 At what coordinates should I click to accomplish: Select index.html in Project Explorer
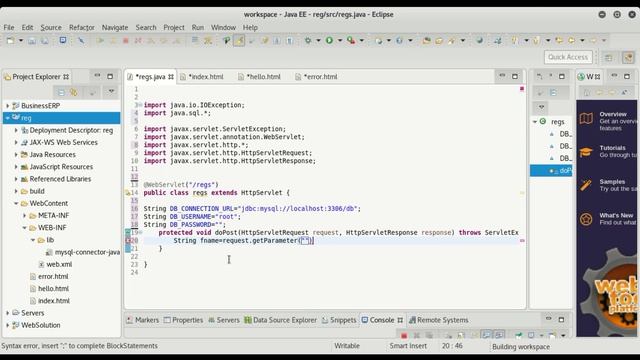pos(50,301)
